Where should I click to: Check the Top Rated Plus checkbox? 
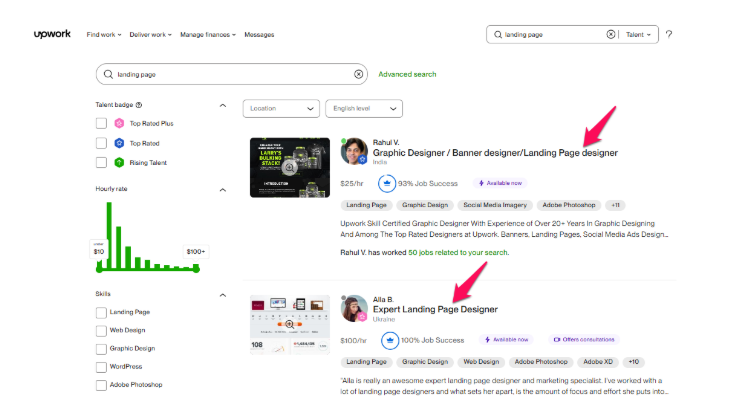click(x=101, y=123)
